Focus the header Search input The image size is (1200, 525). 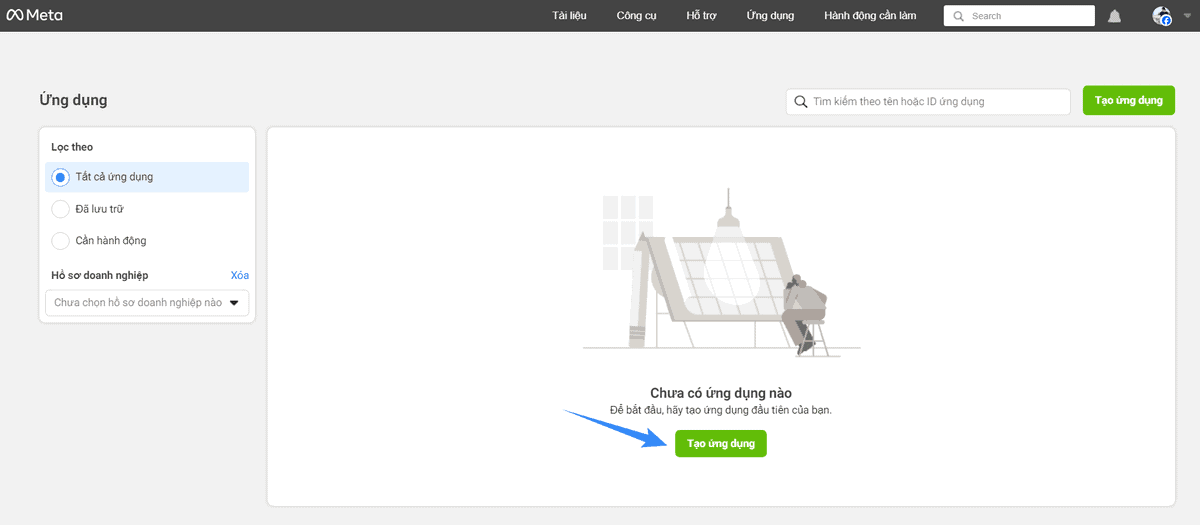pos(1019,16)
